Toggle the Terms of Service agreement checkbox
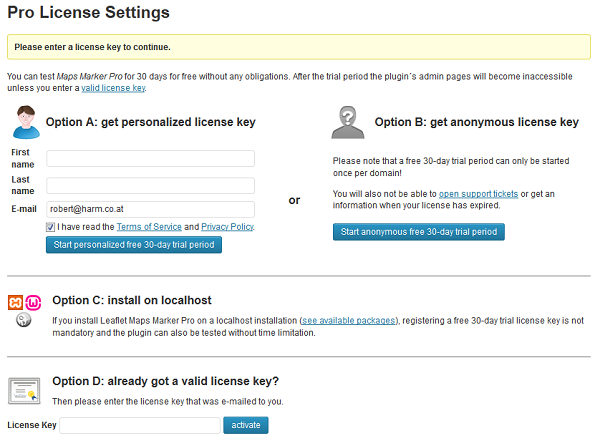 click(x=51, y=227)
